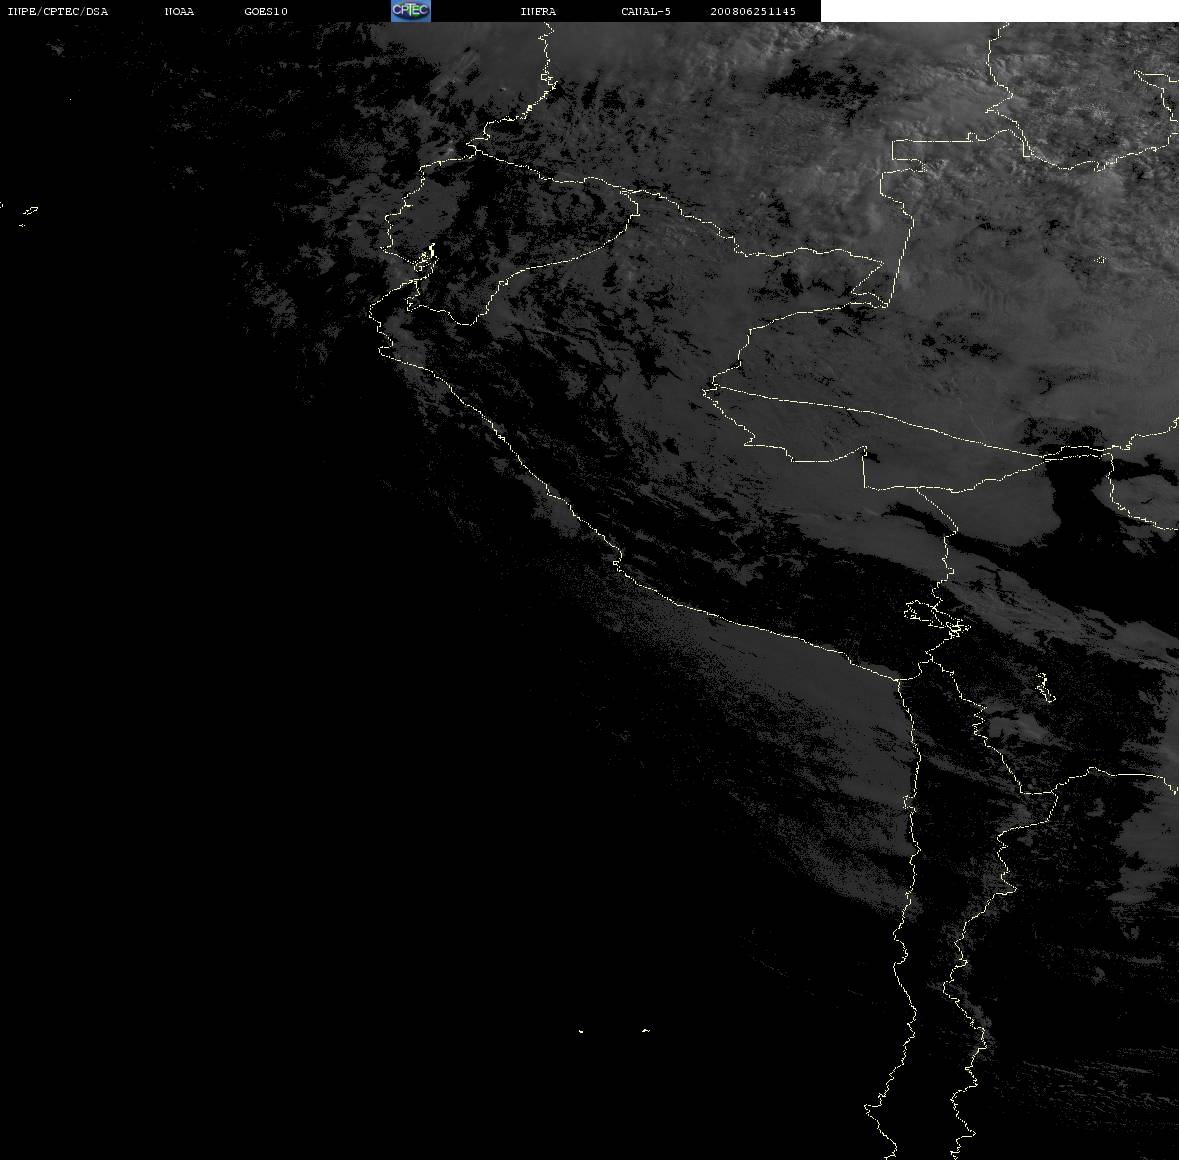Click the CANAL-5 channel label
The height and width of the screenshot is (1160, 1179).
click(646, 11)
